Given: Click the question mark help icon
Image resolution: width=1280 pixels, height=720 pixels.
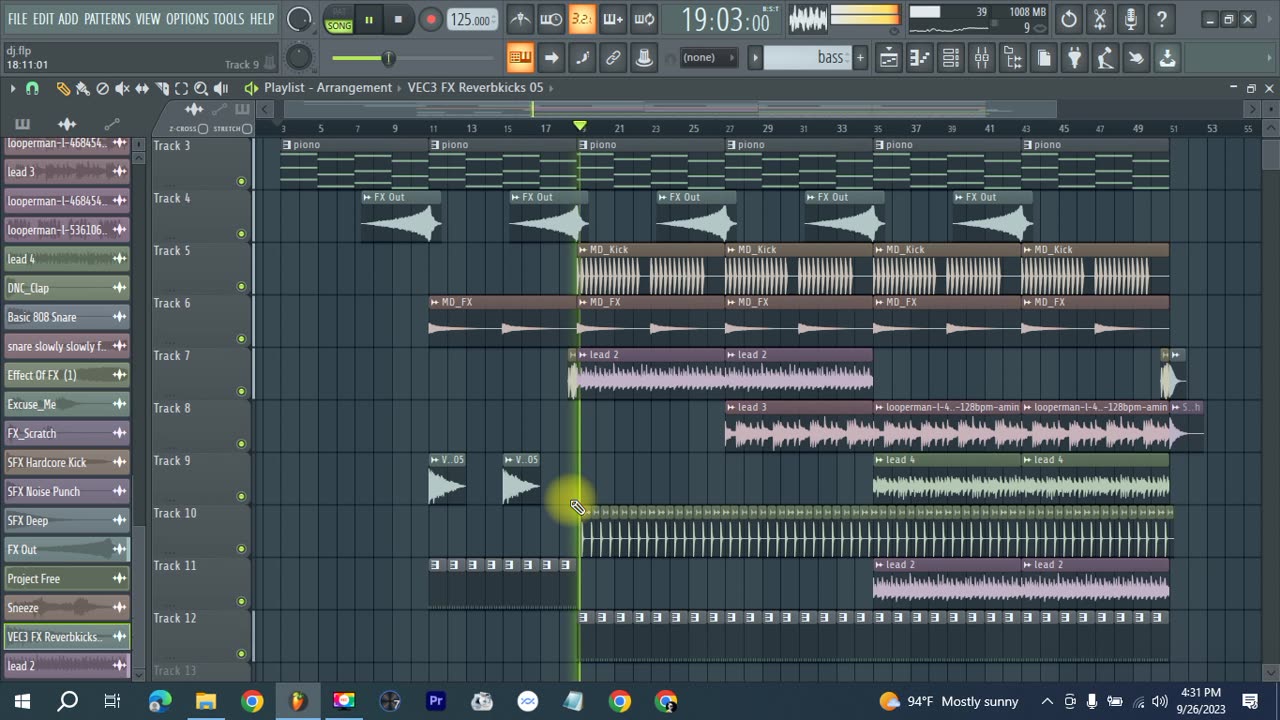Looking at the screenshot, I should (x=1162, y=19).
